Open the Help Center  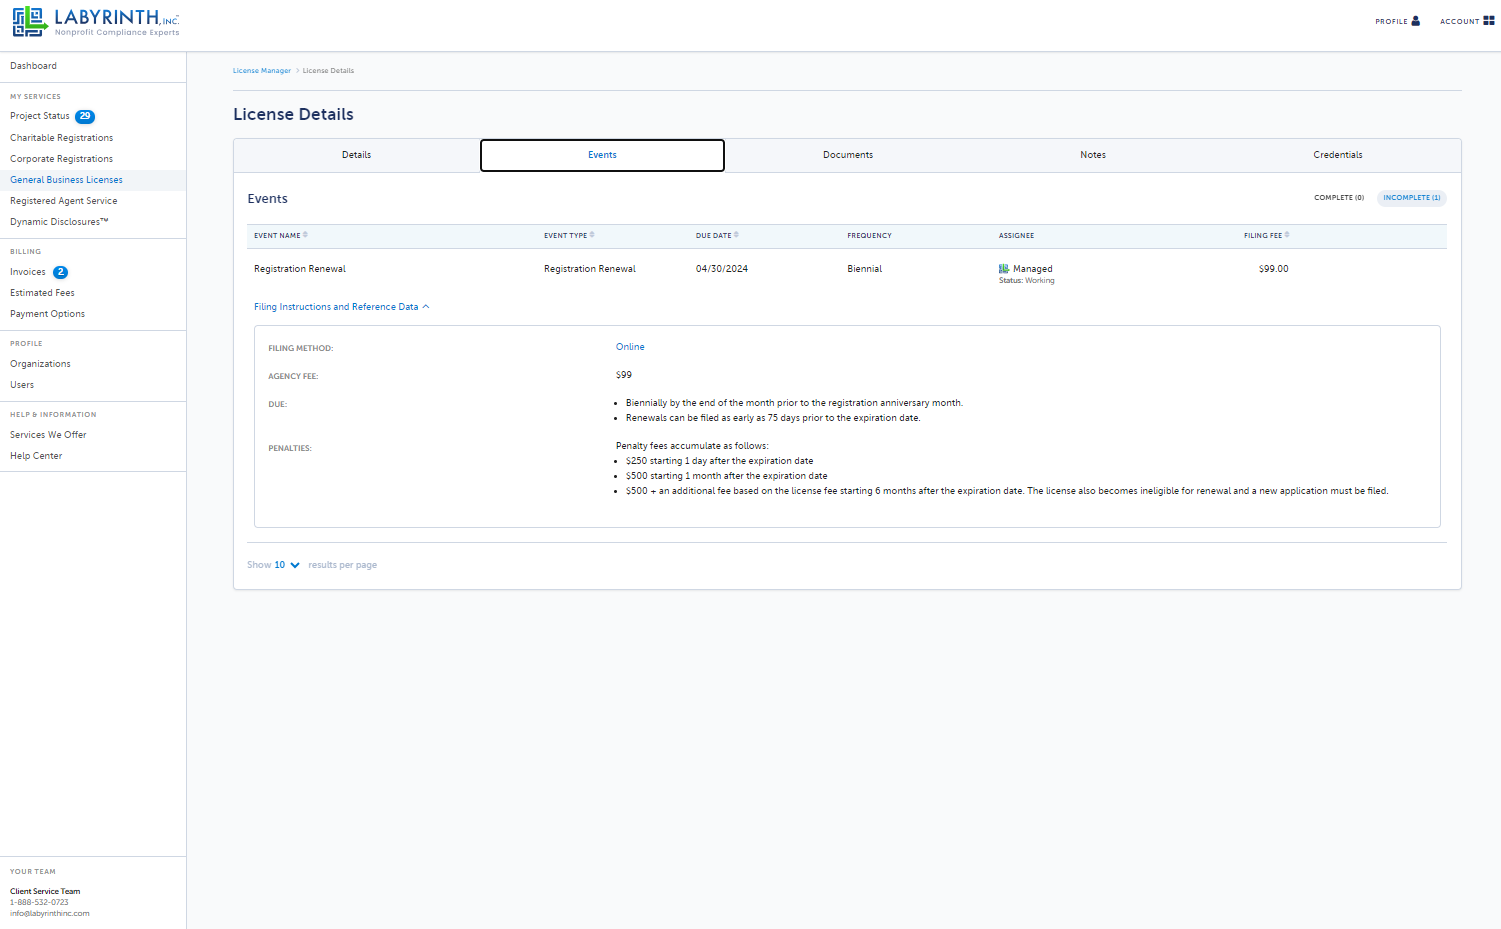coord(36,456)
